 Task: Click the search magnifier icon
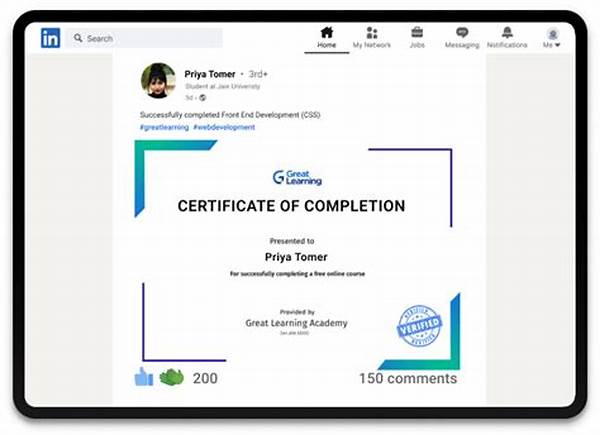pos(78,38)
